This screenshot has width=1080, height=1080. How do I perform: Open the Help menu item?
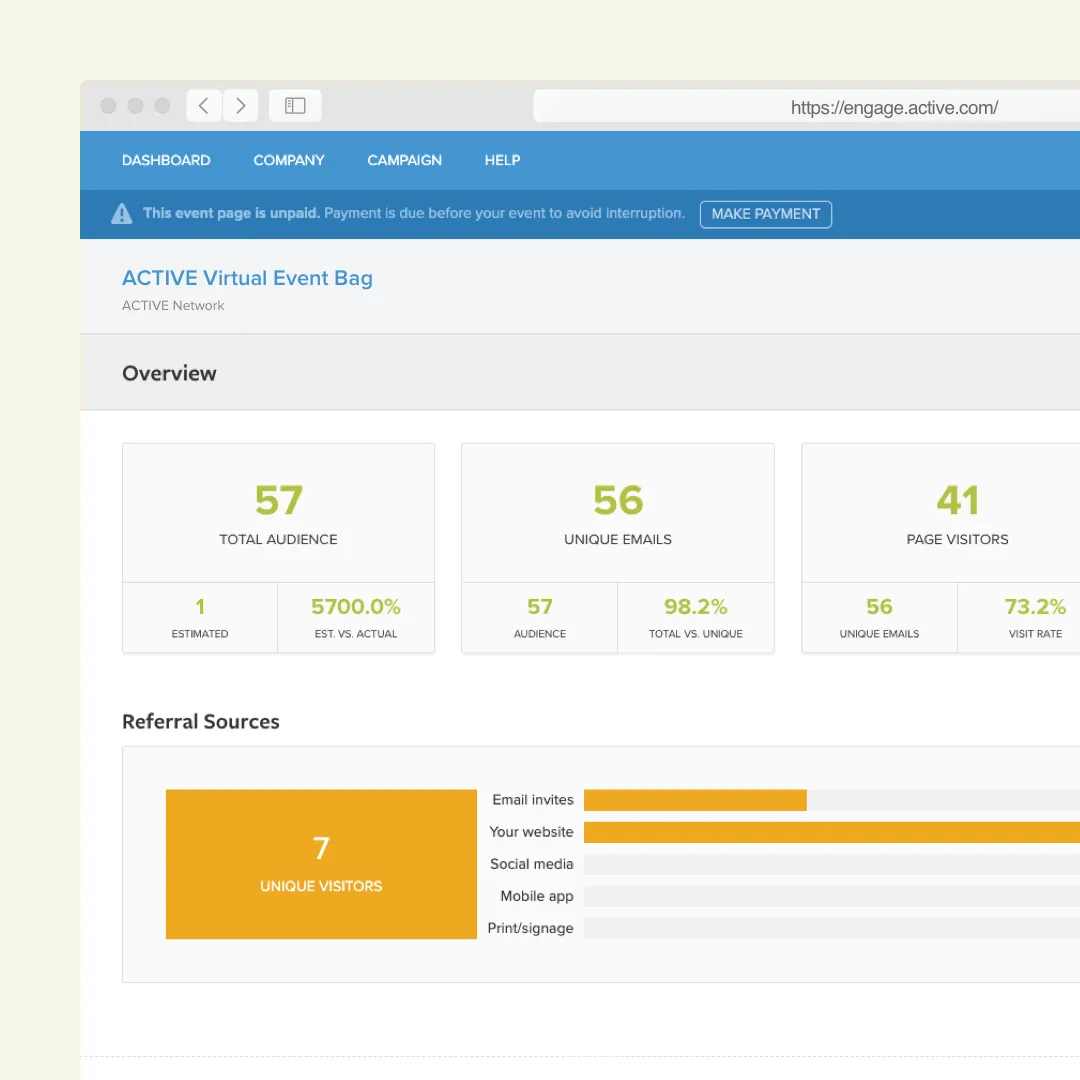[x=502, y=160]
